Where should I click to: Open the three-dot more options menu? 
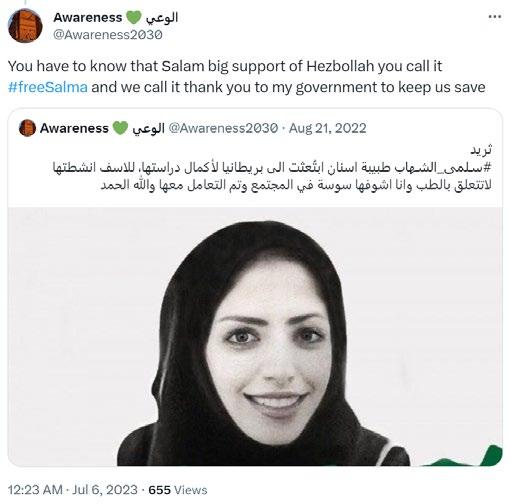pos(494,17)
